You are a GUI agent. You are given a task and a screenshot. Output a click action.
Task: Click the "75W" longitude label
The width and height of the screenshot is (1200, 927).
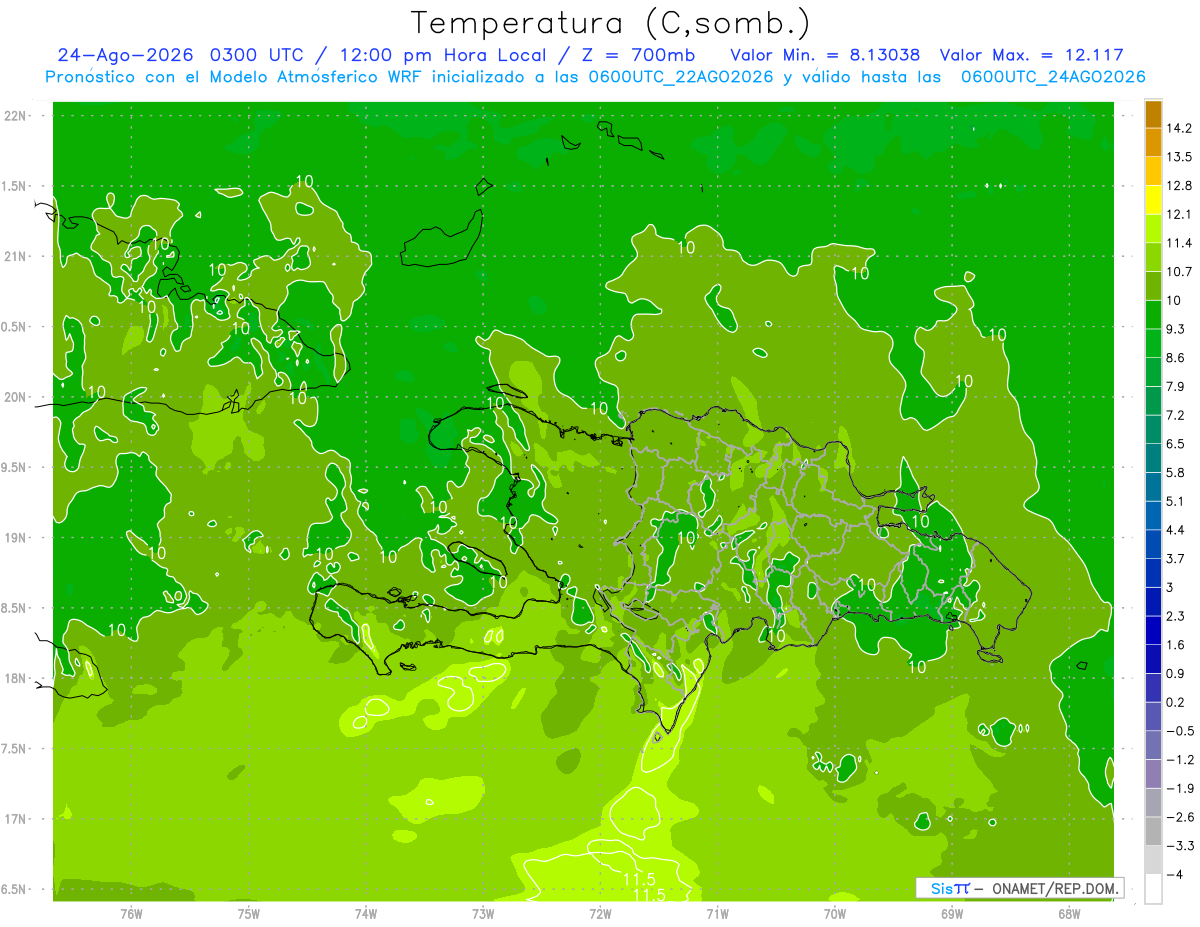pyautogui.click(x=249, y=914)
